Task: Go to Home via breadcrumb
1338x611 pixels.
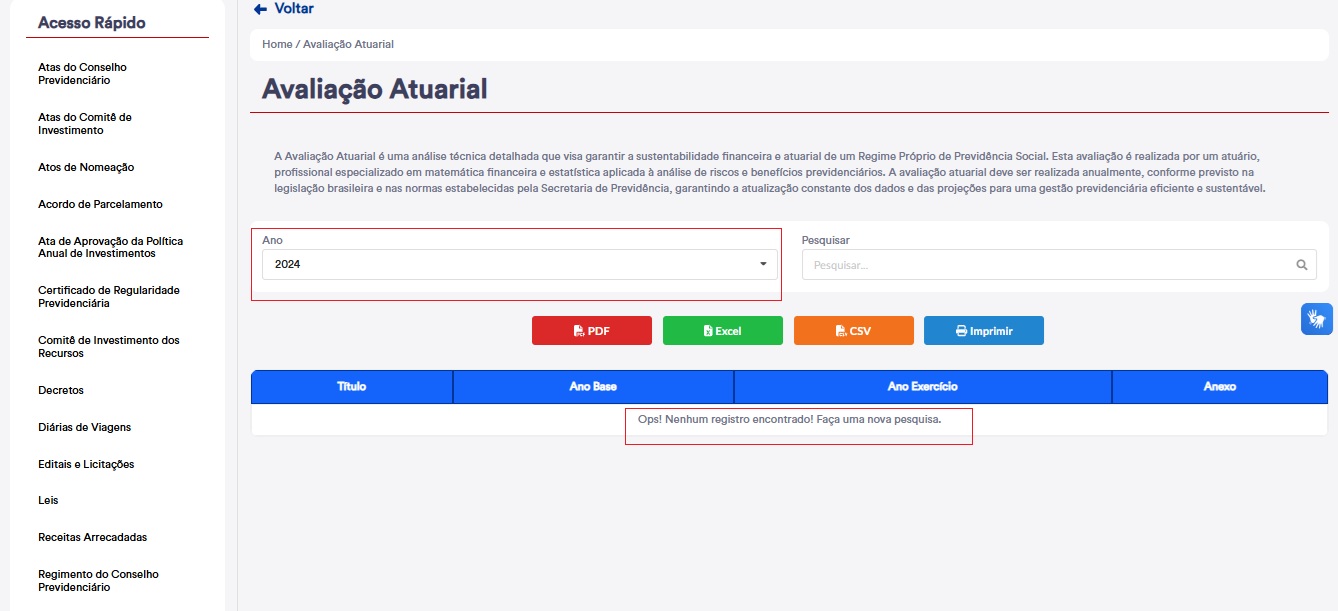Action: [x=276, y=45]
